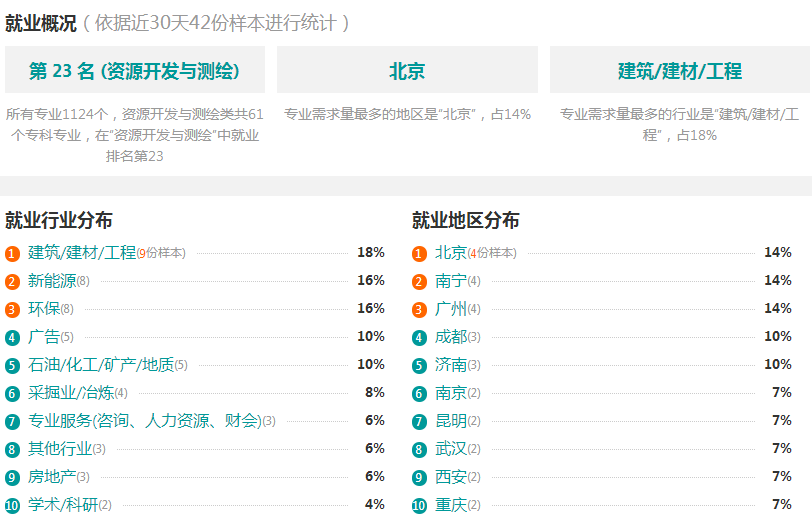Viewport: 812px width, 527px height.
Task: Click rank badge 9 beside 房地产
Action: pyautogui.click(x=12, y=477)
